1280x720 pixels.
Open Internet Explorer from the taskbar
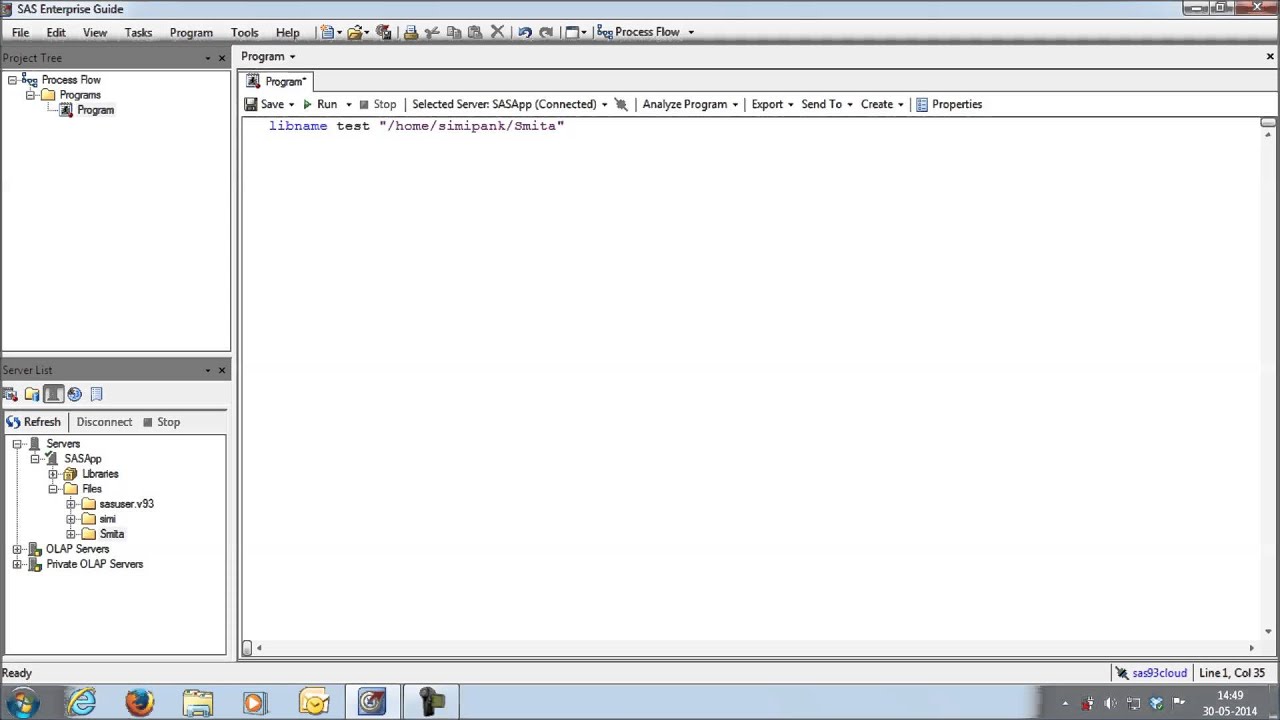coord(81,702)
